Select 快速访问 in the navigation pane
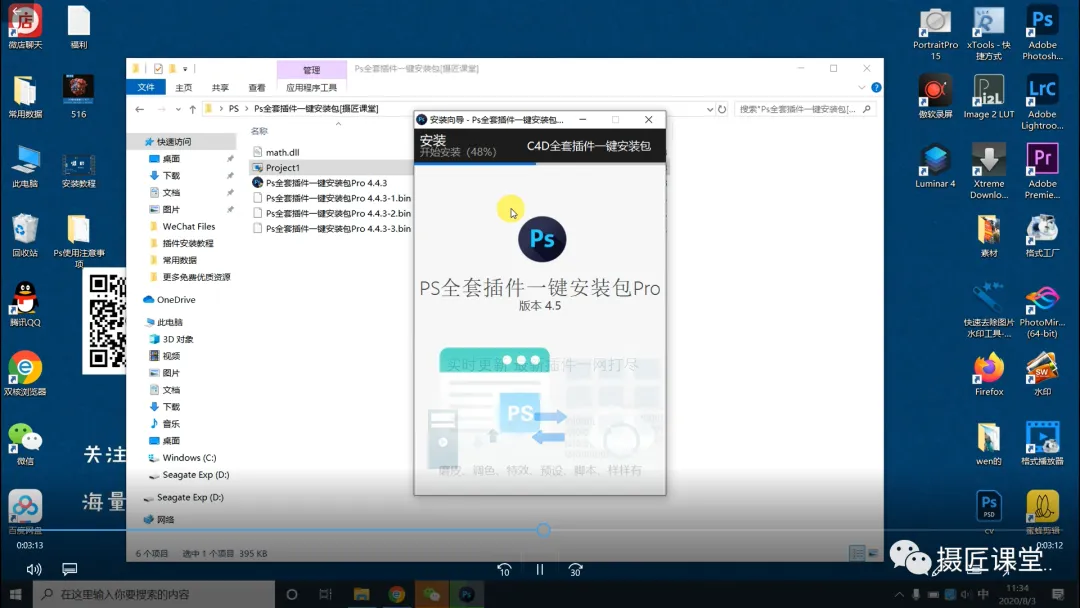 tap(174, 142)
